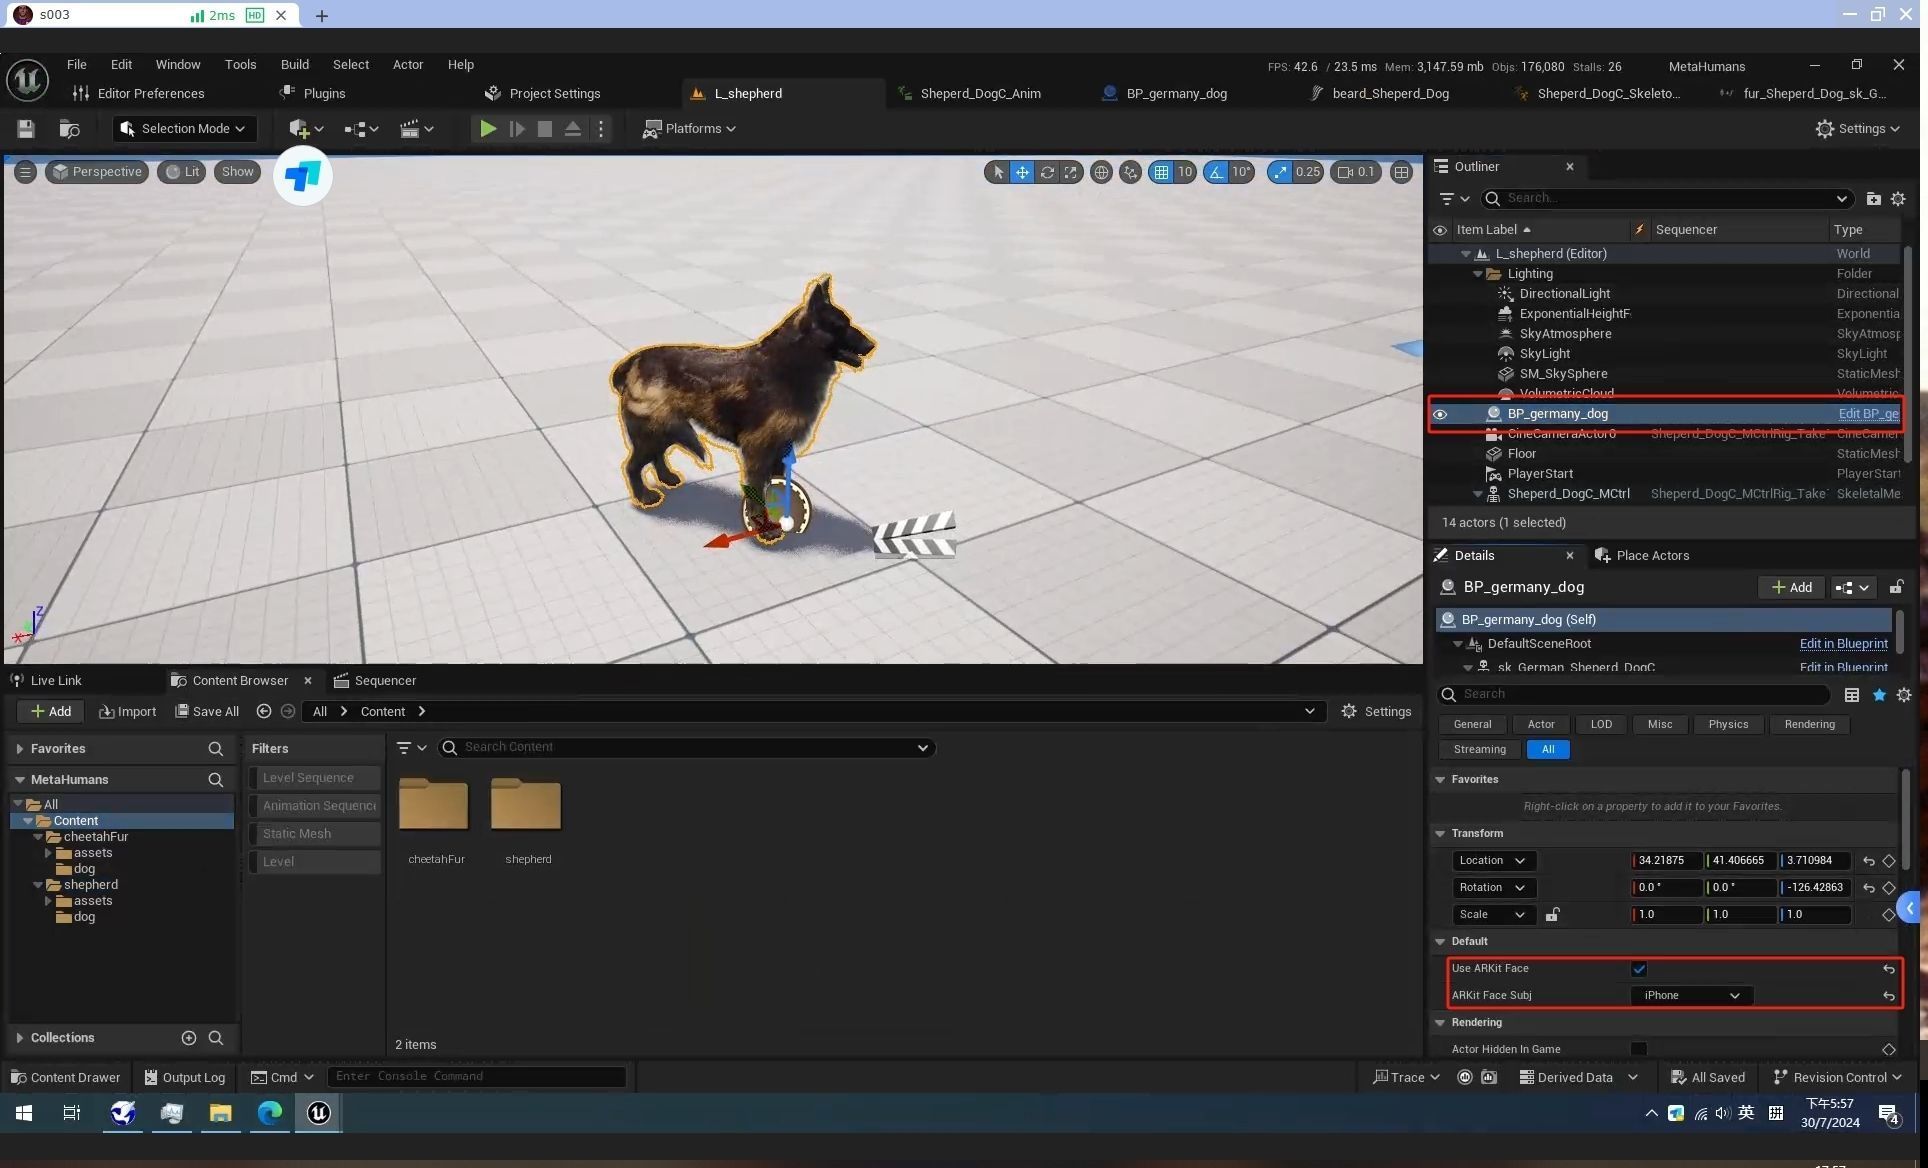Click the Play in editor button

click(487, 129)
